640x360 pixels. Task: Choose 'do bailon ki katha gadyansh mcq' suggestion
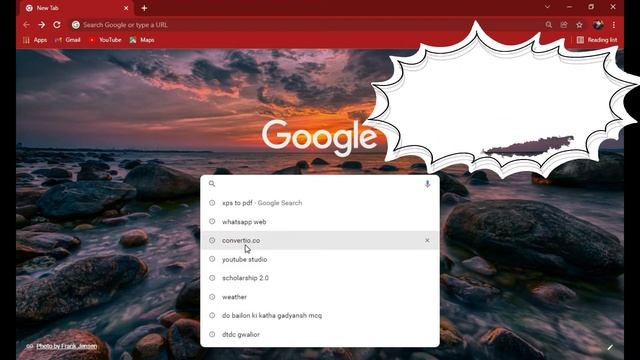coord(320,316)
